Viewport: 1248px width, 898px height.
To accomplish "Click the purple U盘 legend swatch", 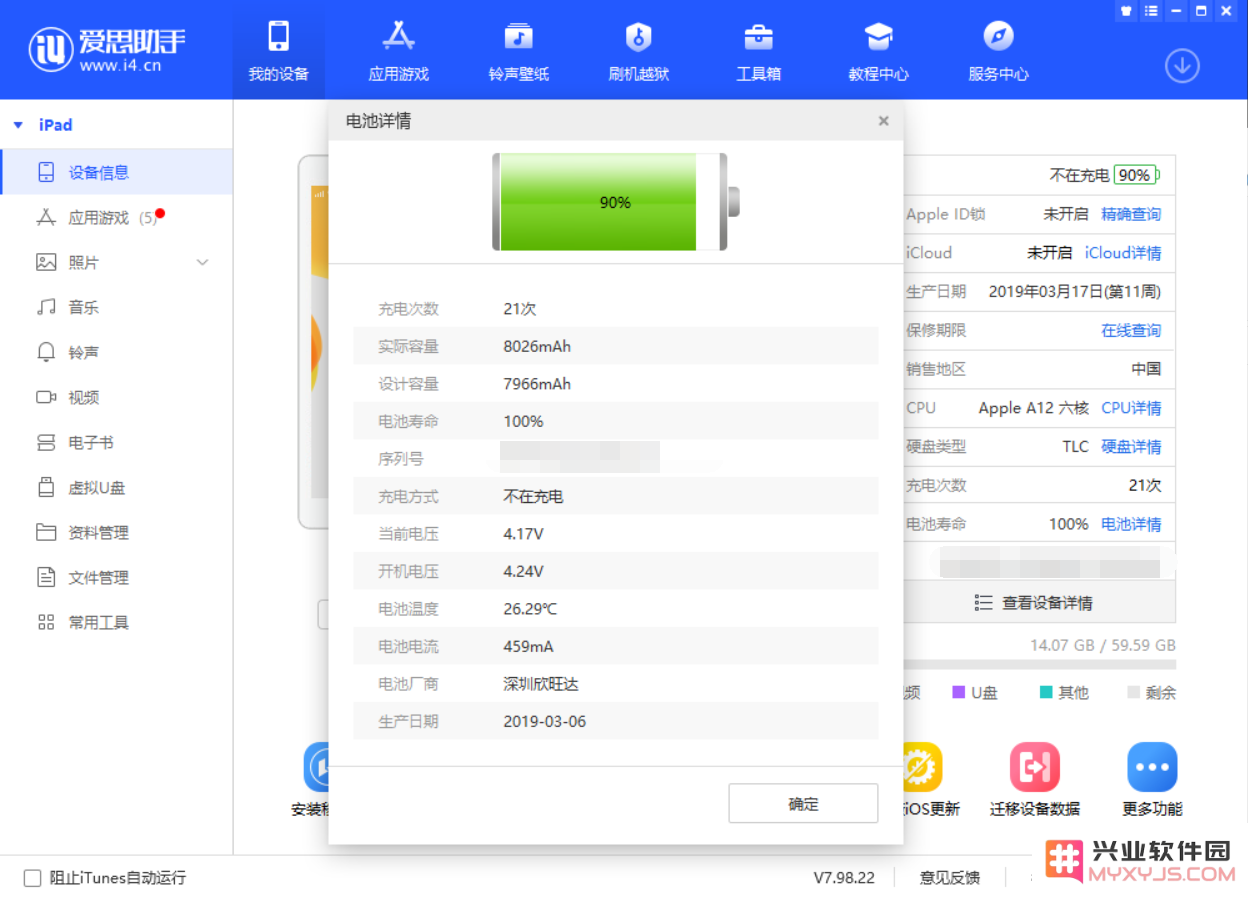I will [958, 692].
